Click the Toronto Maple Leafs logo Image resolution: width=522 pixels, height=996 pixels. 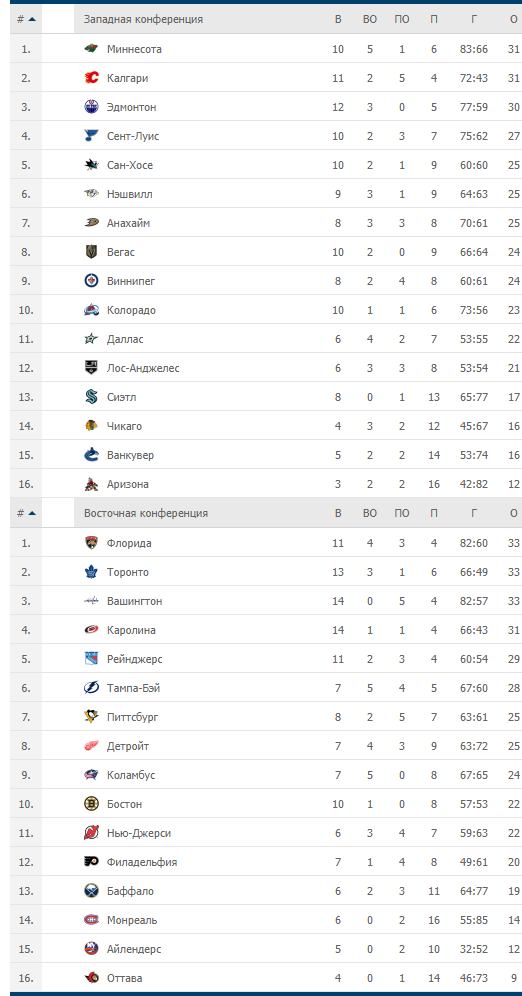tap(91, 572)
